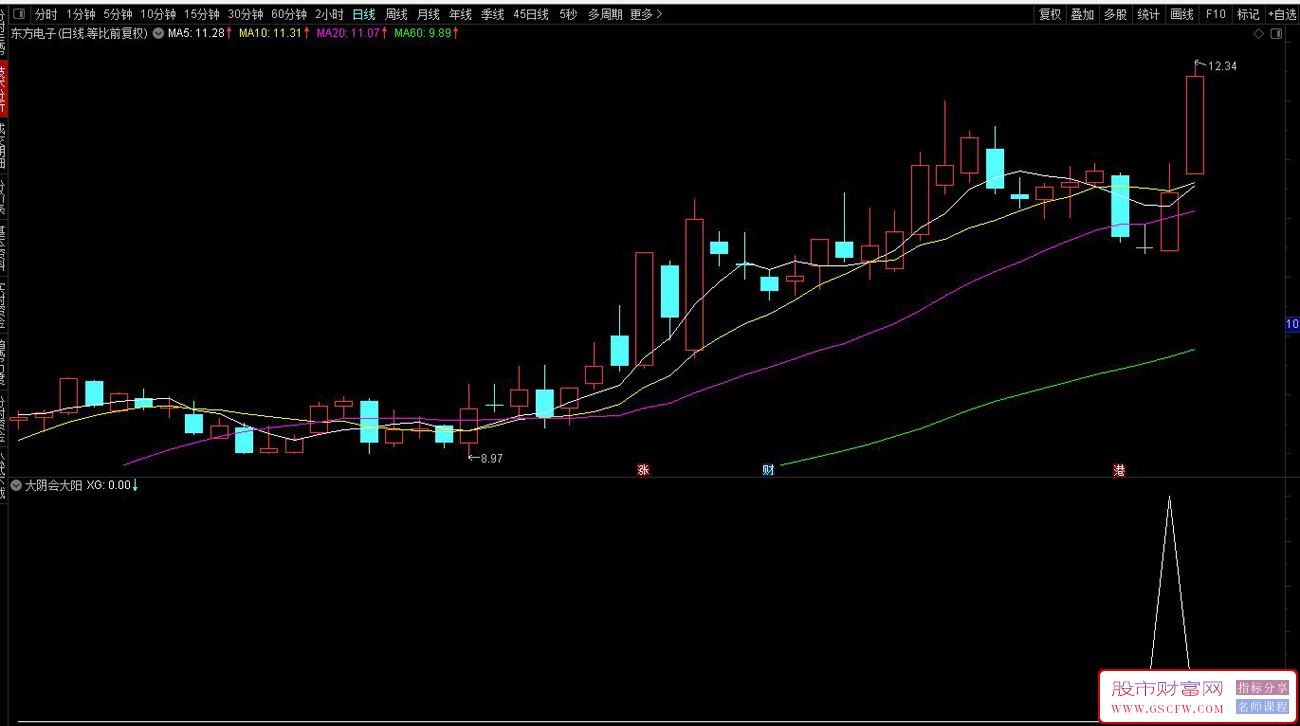Open the 名师课程 link in the banner

(x=1262, y=706)
